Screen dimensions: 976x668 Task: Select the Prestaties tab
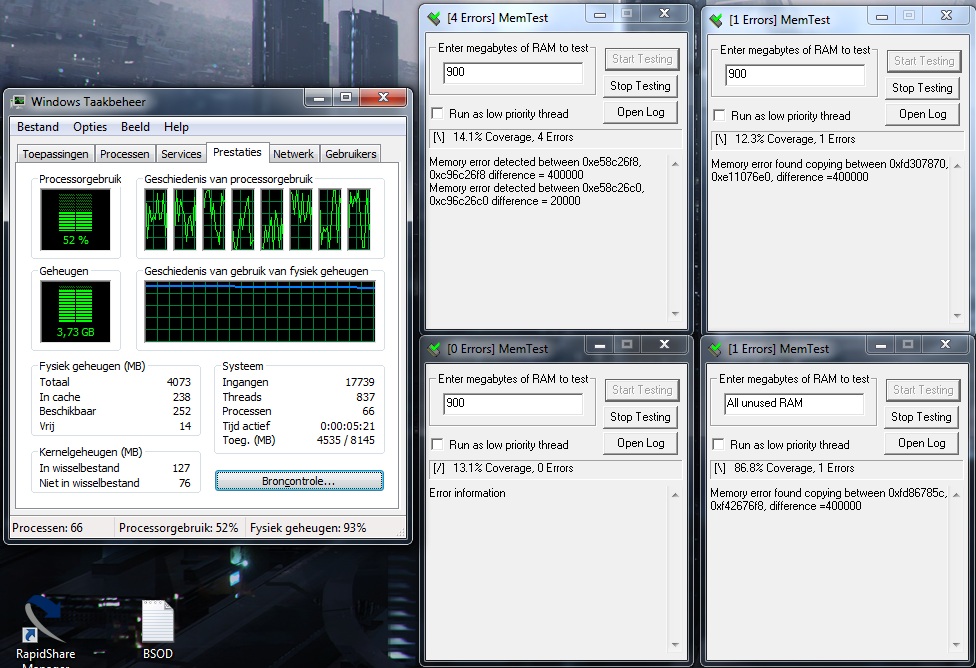(237, 152)
